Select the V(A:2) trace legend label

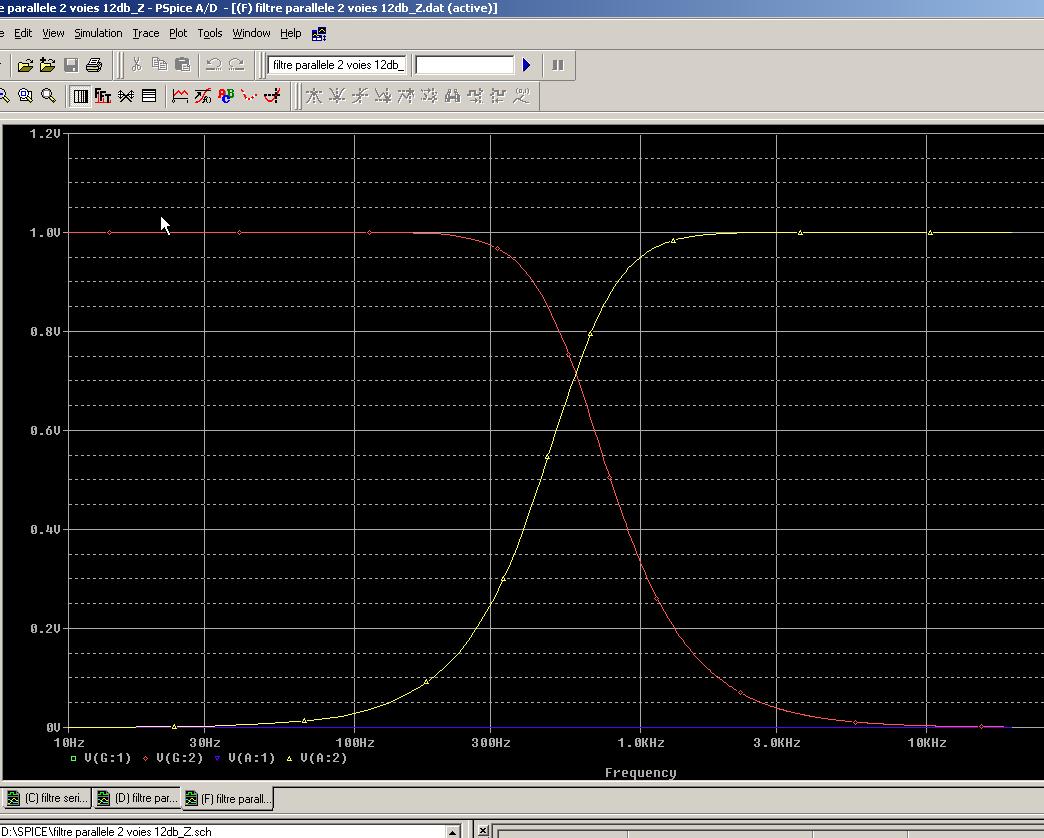coord(324,757)
